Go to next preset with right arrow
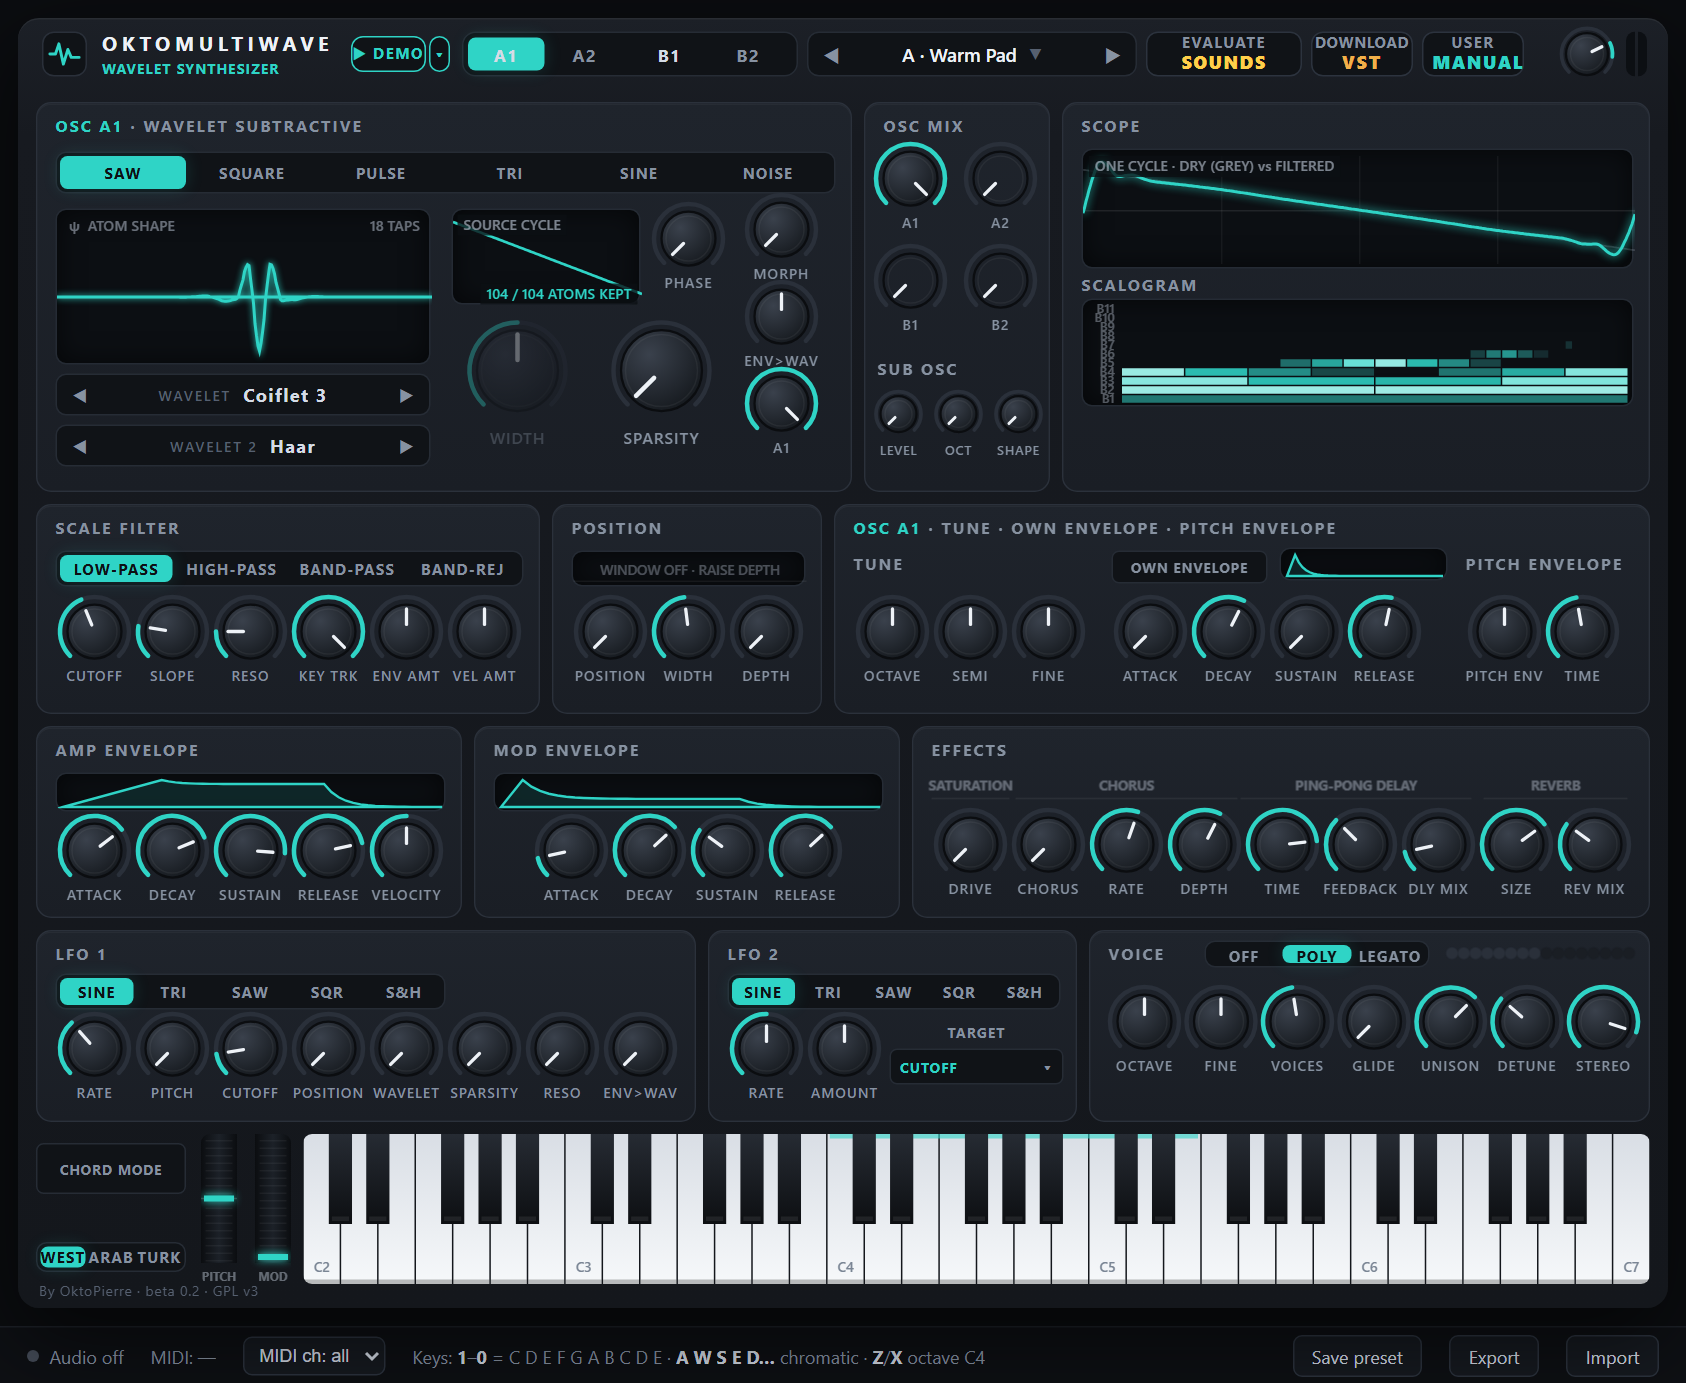Viewport: 1686px width, 1383px height. coord(1112,56)
